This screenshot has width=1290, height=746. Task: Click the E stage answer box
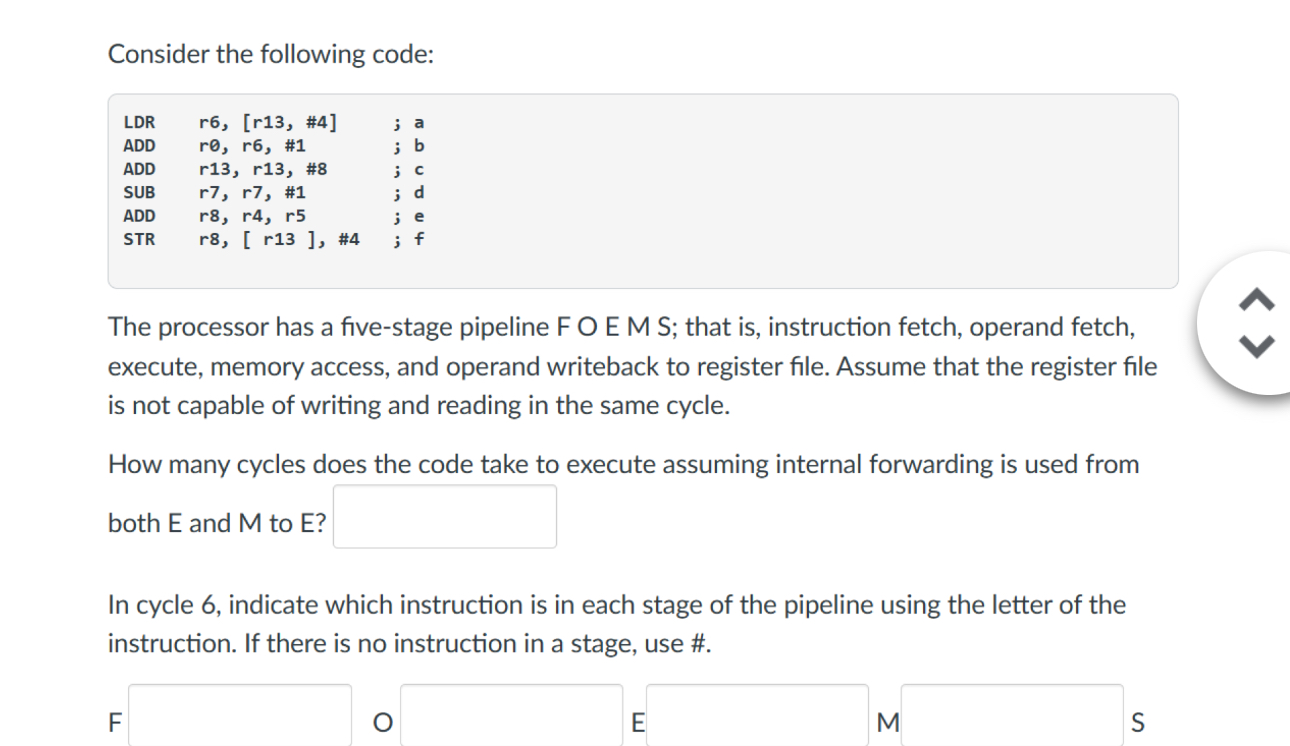(758, 715)
